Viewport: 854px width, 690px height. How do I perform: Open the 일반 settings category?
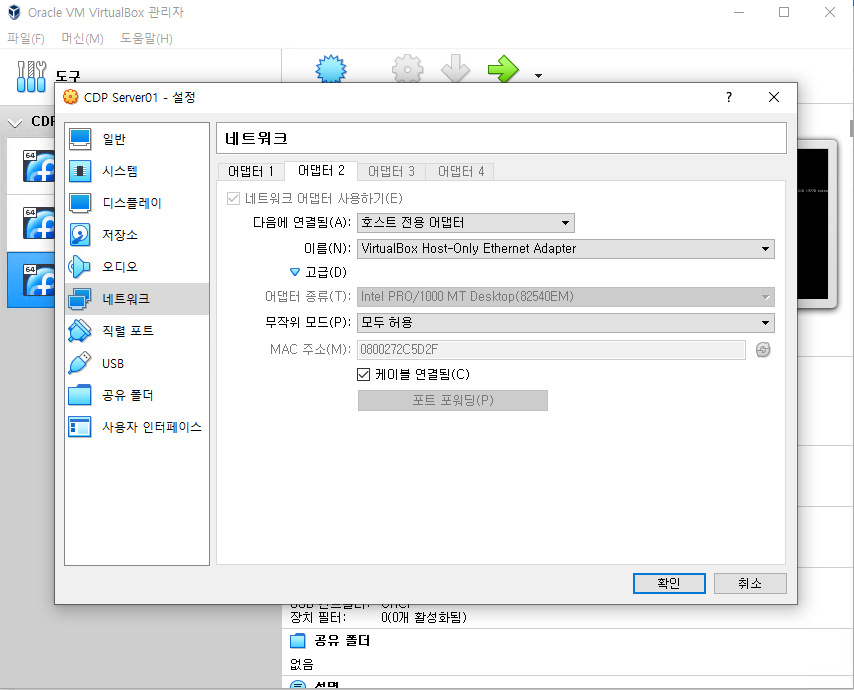pyautogui.click(x=137, y=139)
